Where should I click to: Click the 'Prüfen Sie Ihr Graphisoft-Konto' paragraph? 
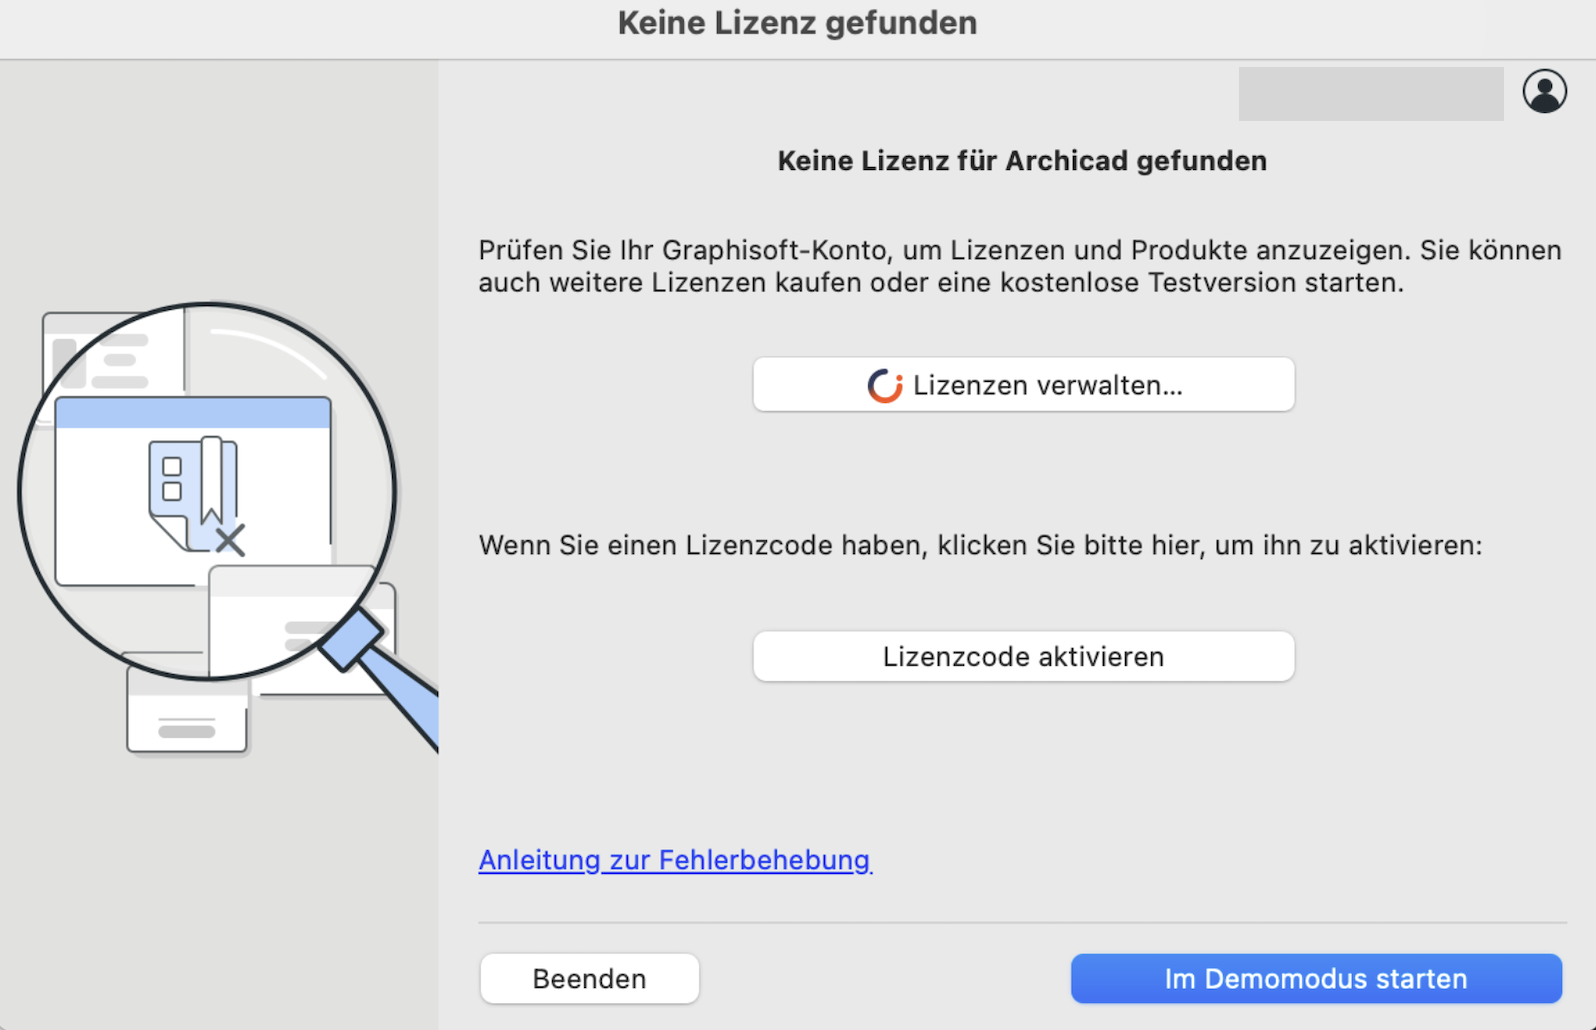tap(1020, 266)
